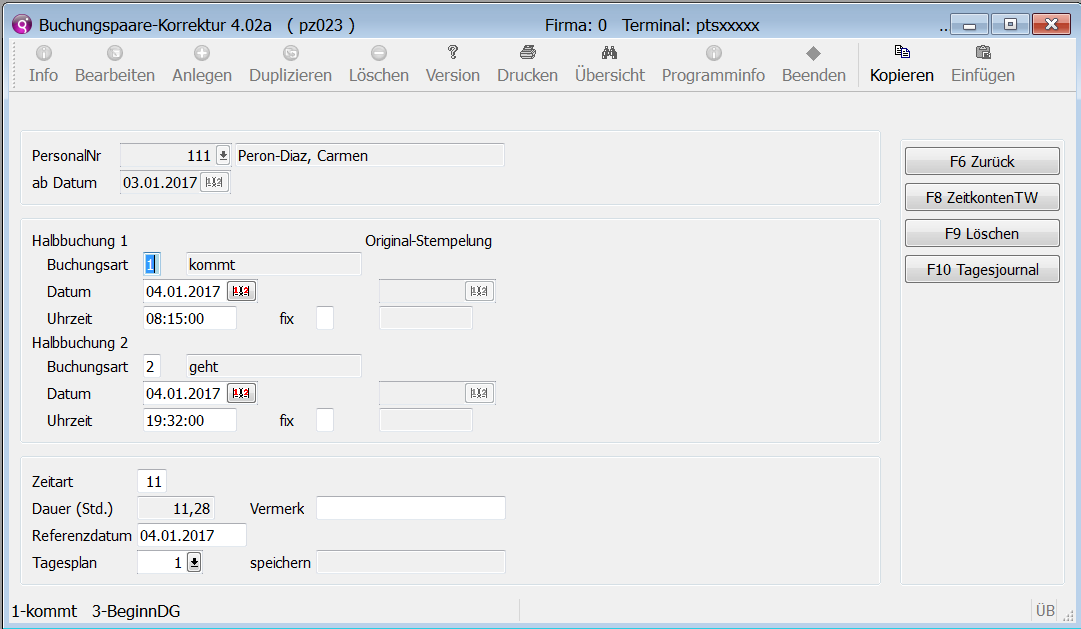This screenshot has width=1081, height=629.
Task: Click the Einfügen toolbar icon
Action: 982,53
